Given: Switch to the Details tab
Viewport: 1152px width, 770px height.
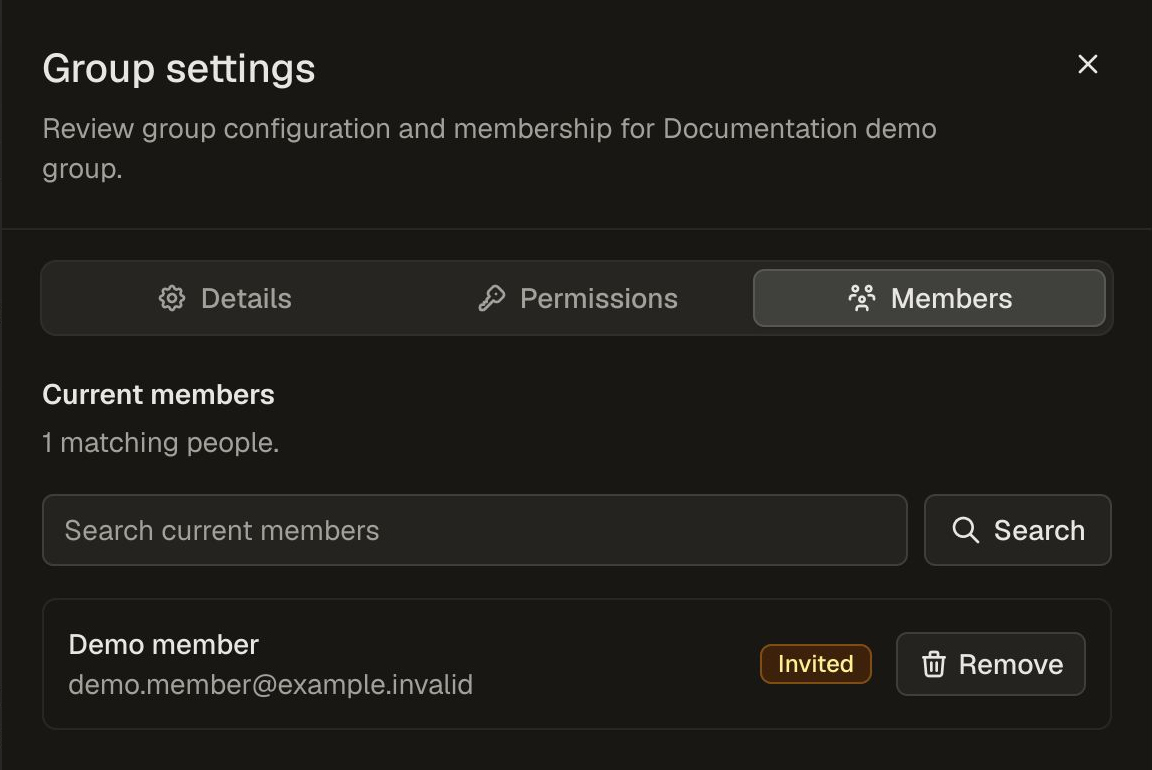Looking at the screenshot, I should click(x=225, y=298).
